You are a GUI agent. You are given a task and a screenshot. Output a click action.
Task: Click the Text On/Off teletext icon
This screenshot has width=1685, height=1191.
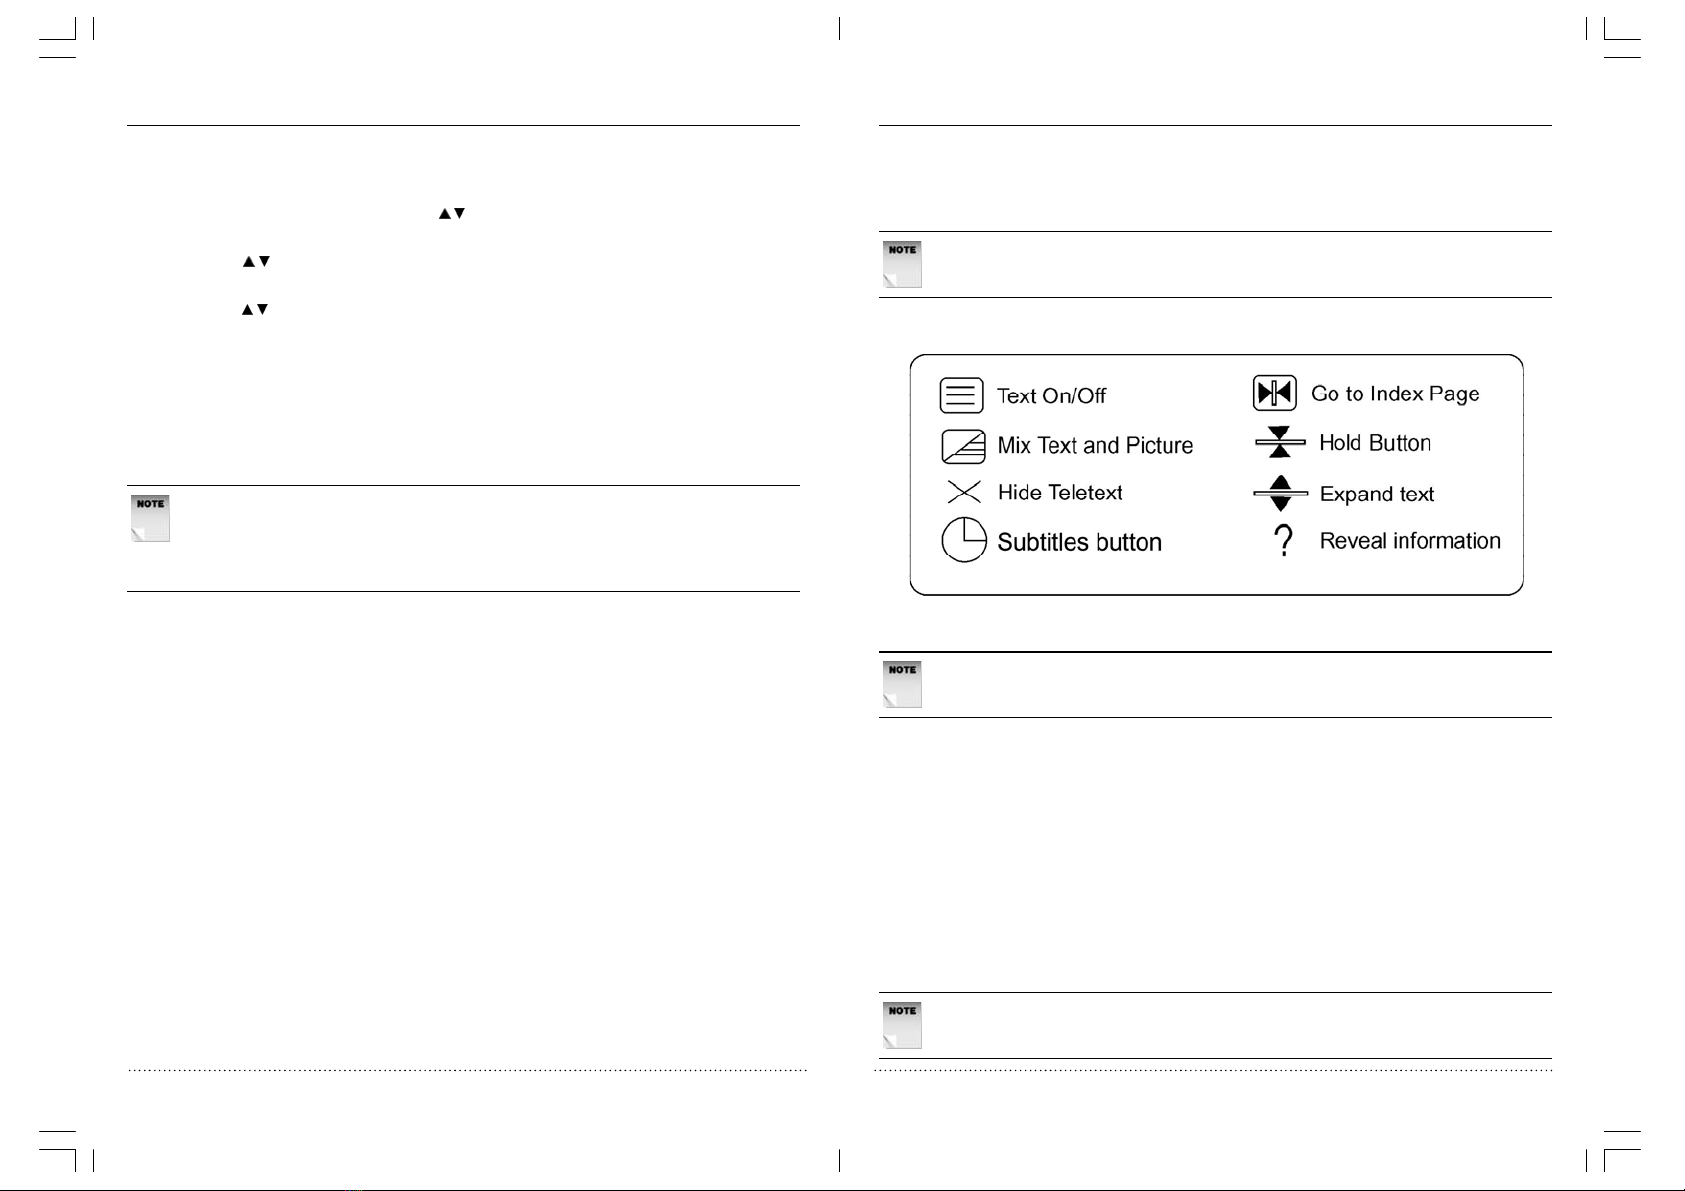(961, 395)
